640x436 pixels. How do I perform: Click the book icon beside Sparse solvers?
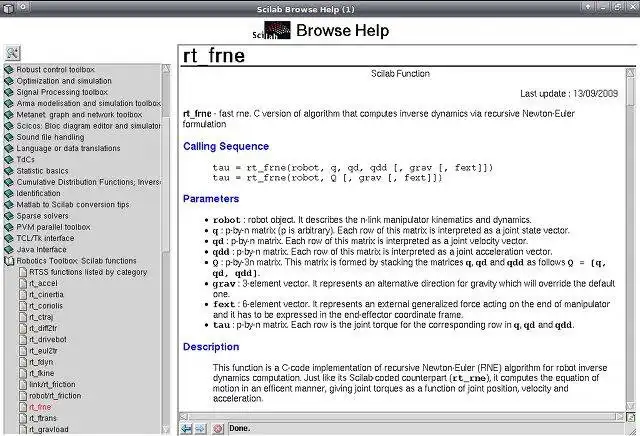(x=9, y=216)
